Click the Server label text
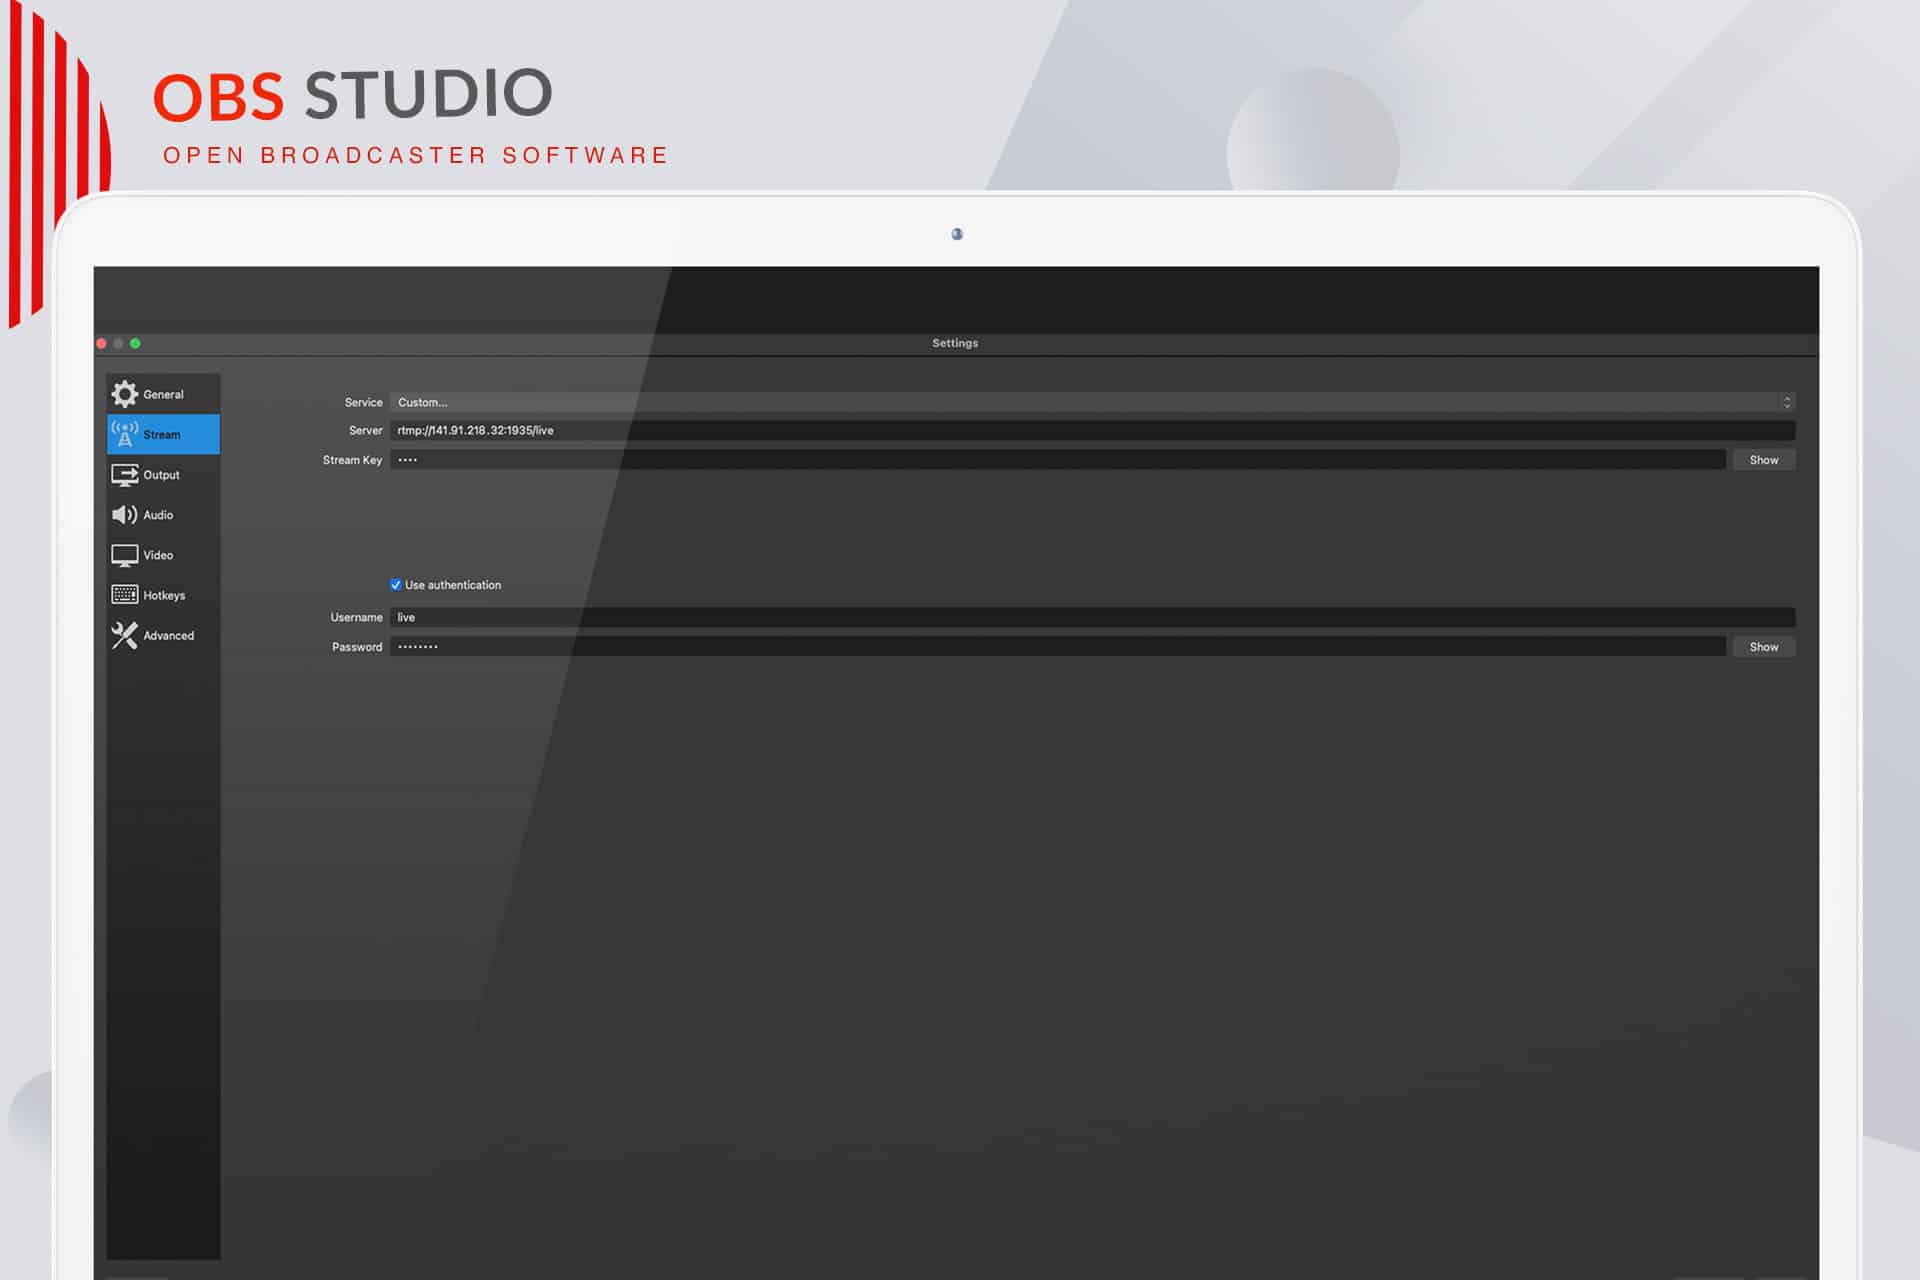The width and height of the screenshot is (1920, 1280). [x=365, y=430]
